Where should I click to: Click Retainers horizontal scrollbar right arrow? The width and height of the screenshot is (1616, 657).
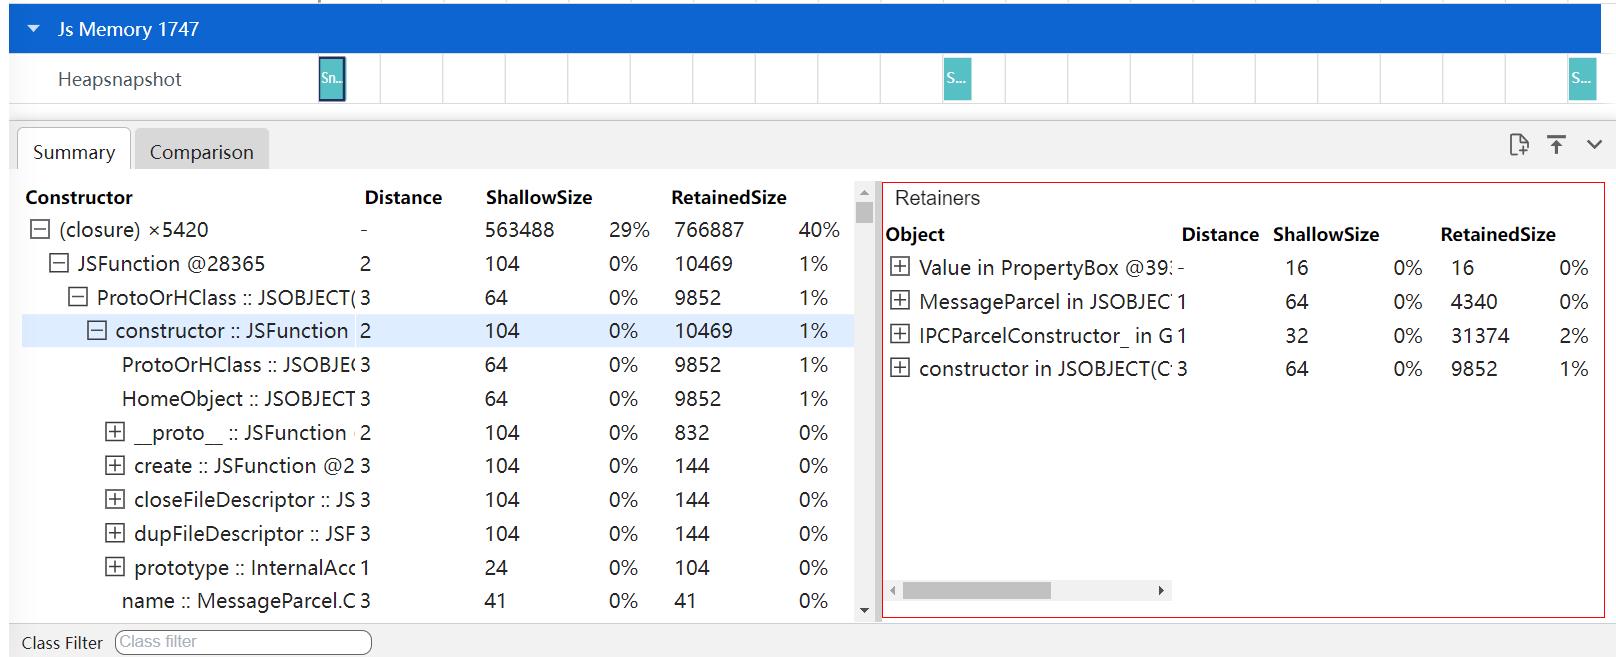coord(1161,591)
